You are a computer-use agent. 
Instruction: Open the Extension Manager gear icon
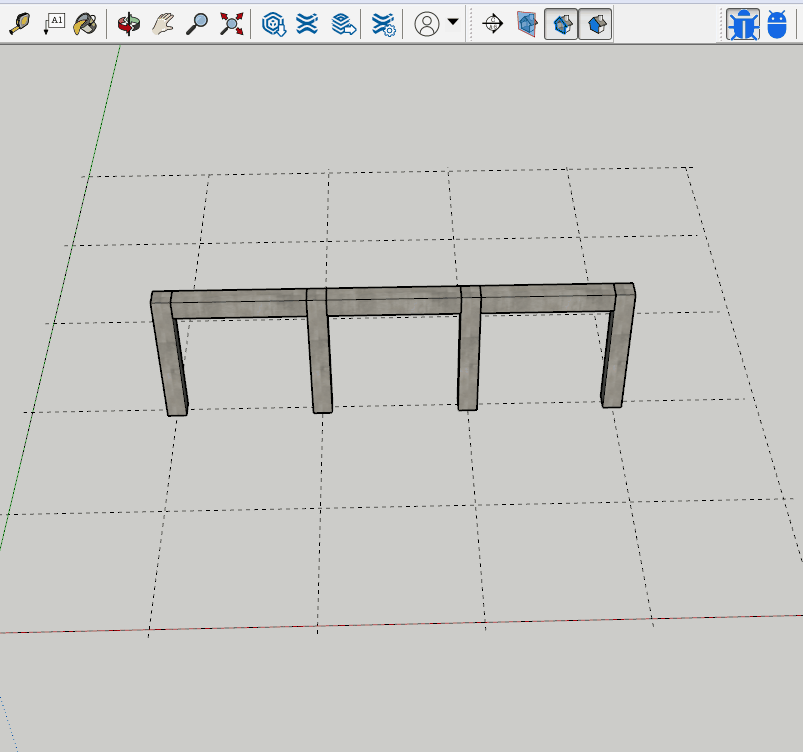point(383,24)
